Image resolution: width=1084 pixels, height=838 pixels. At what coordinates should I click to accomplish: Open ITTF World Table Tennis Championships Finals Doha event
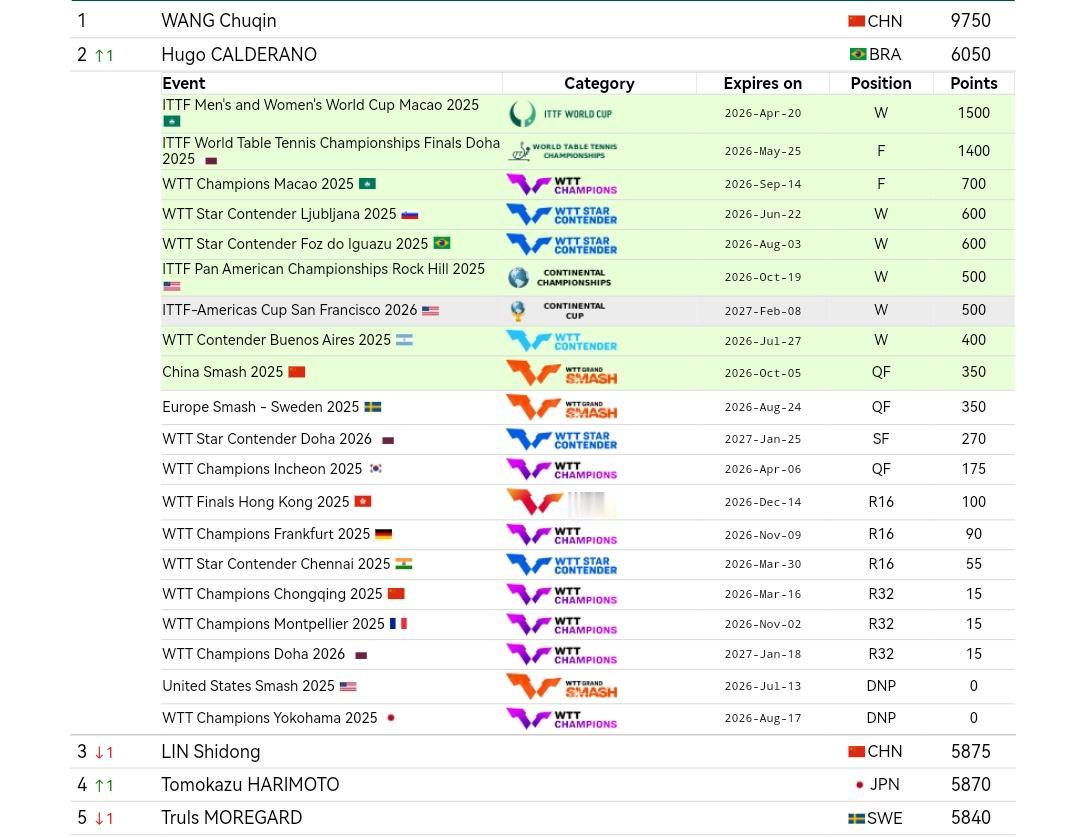[x=330, y=151]
